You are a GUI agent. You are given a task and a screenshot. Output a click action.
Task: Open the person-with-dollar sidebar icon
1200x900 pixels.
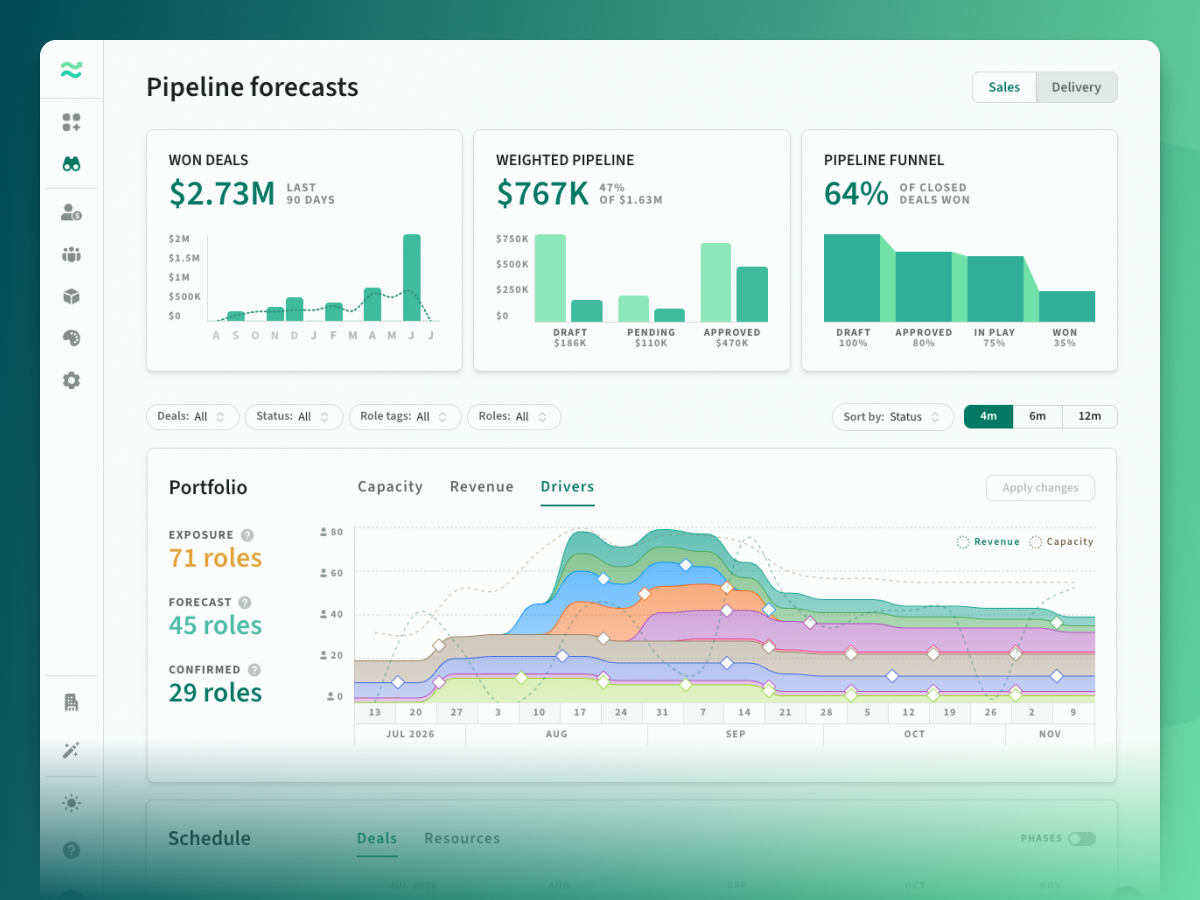point(71,212)
